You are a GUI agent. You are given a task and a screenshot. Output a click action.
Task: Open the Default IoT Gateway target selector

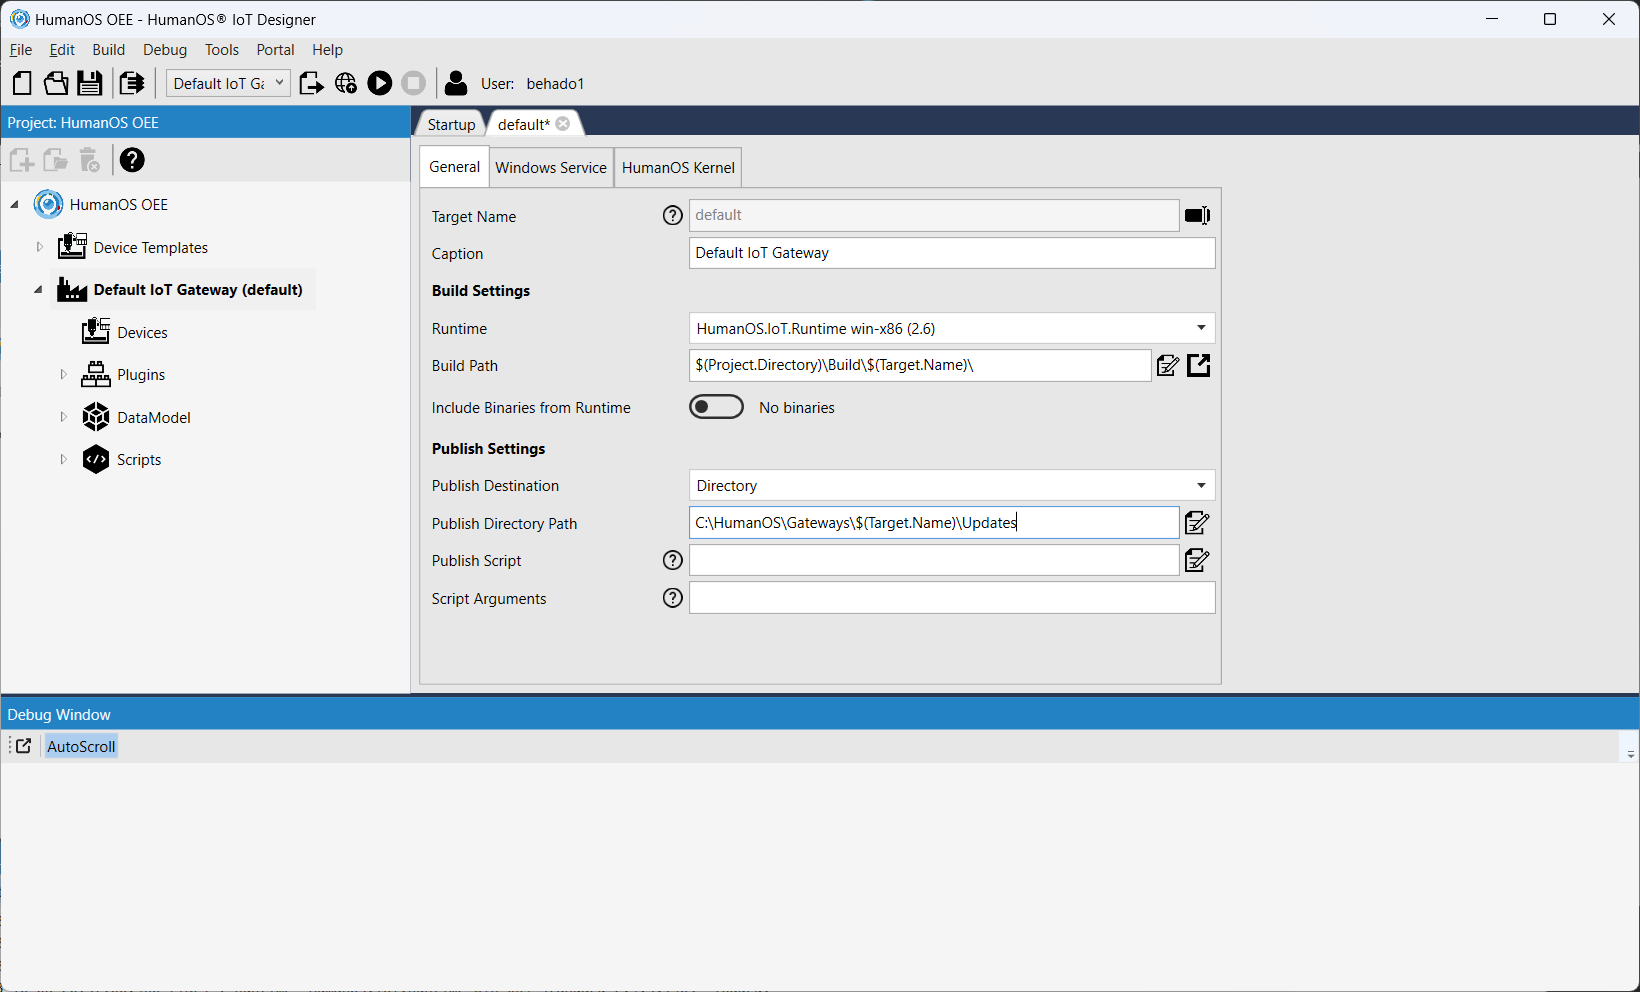(228, 83)
